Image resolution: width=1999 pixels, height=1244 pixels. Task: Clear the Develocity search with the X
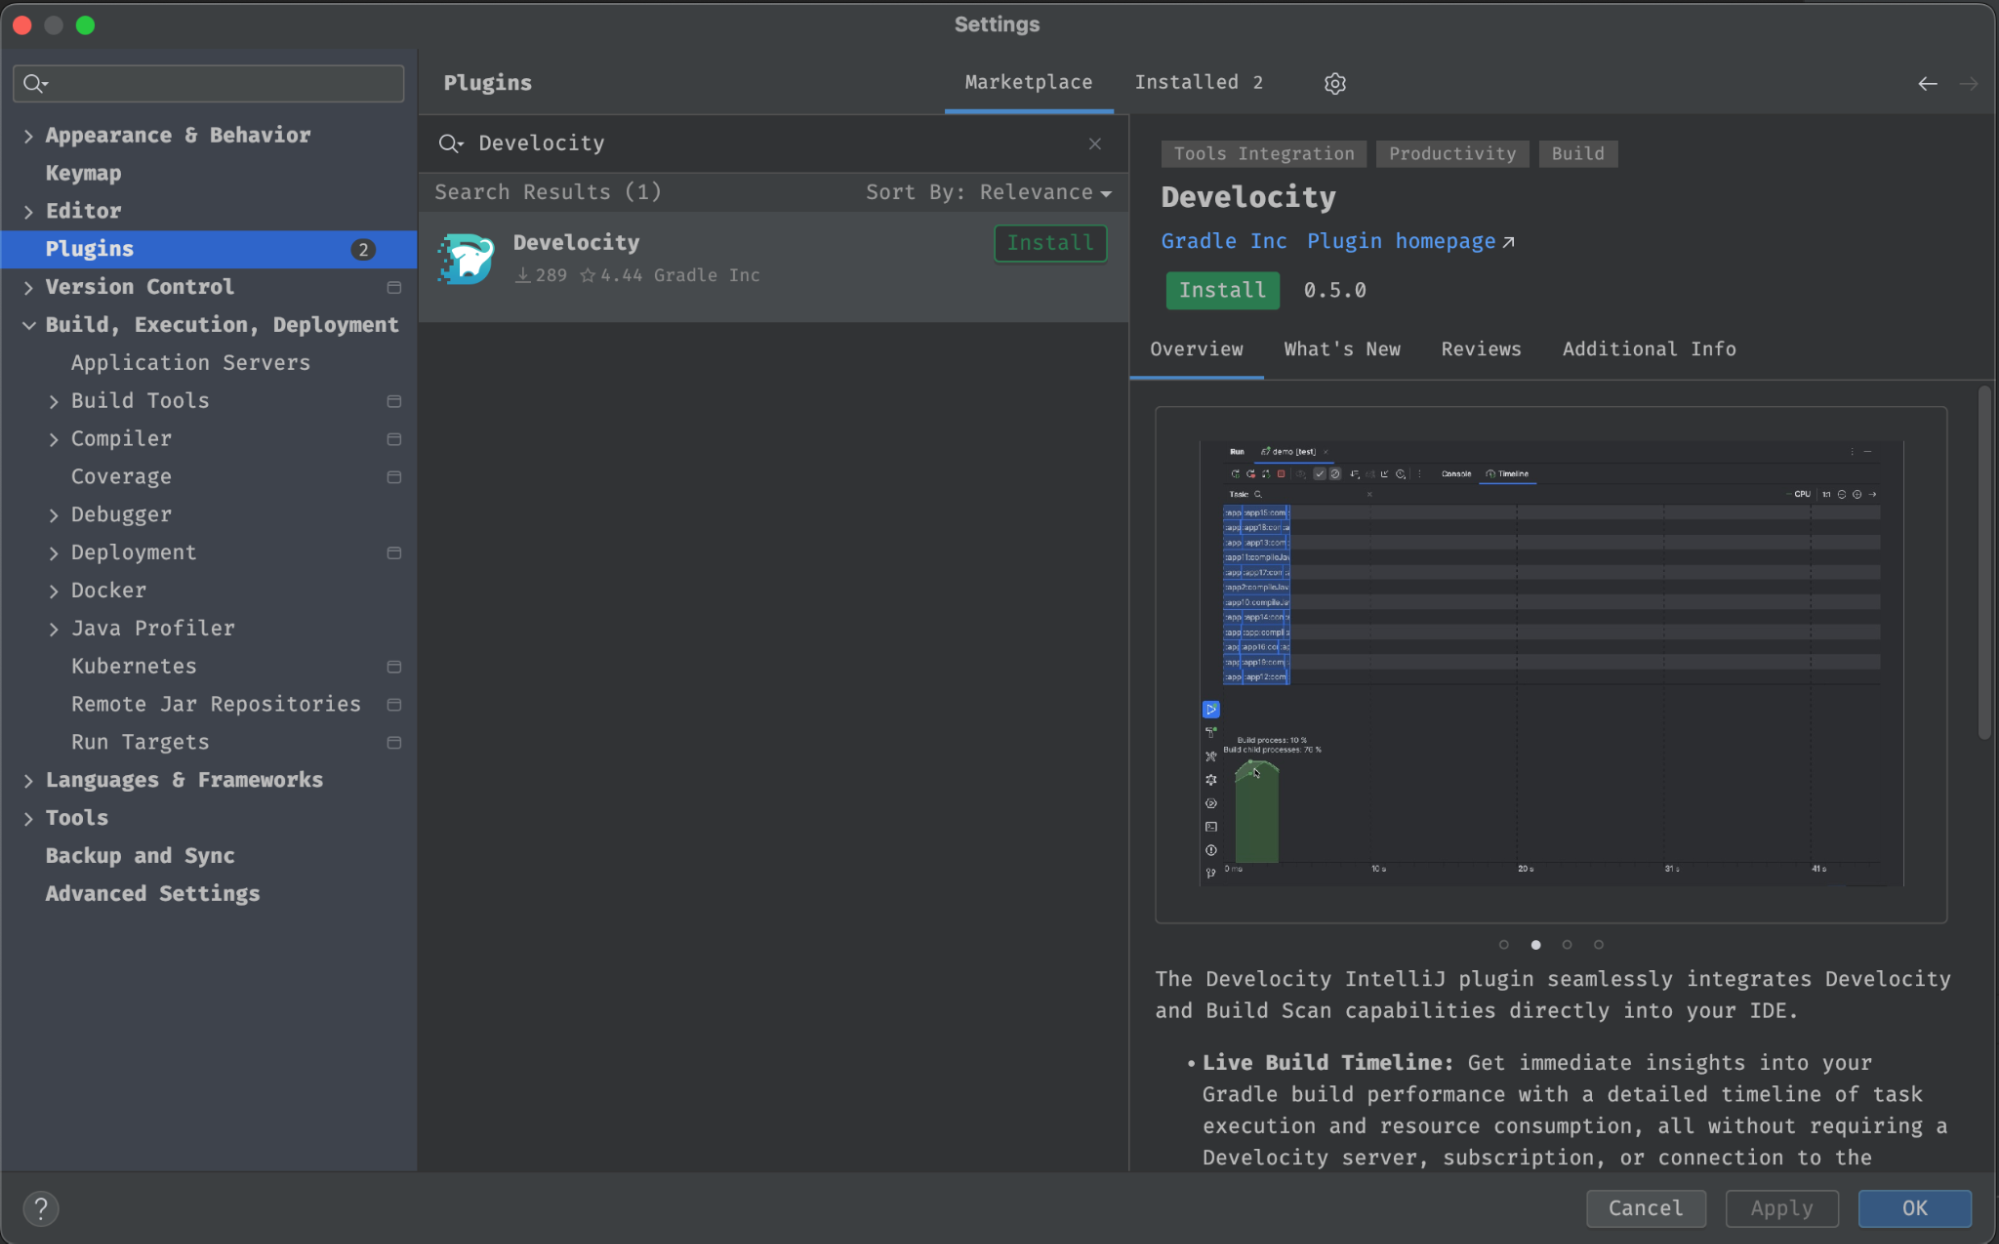1095,143
